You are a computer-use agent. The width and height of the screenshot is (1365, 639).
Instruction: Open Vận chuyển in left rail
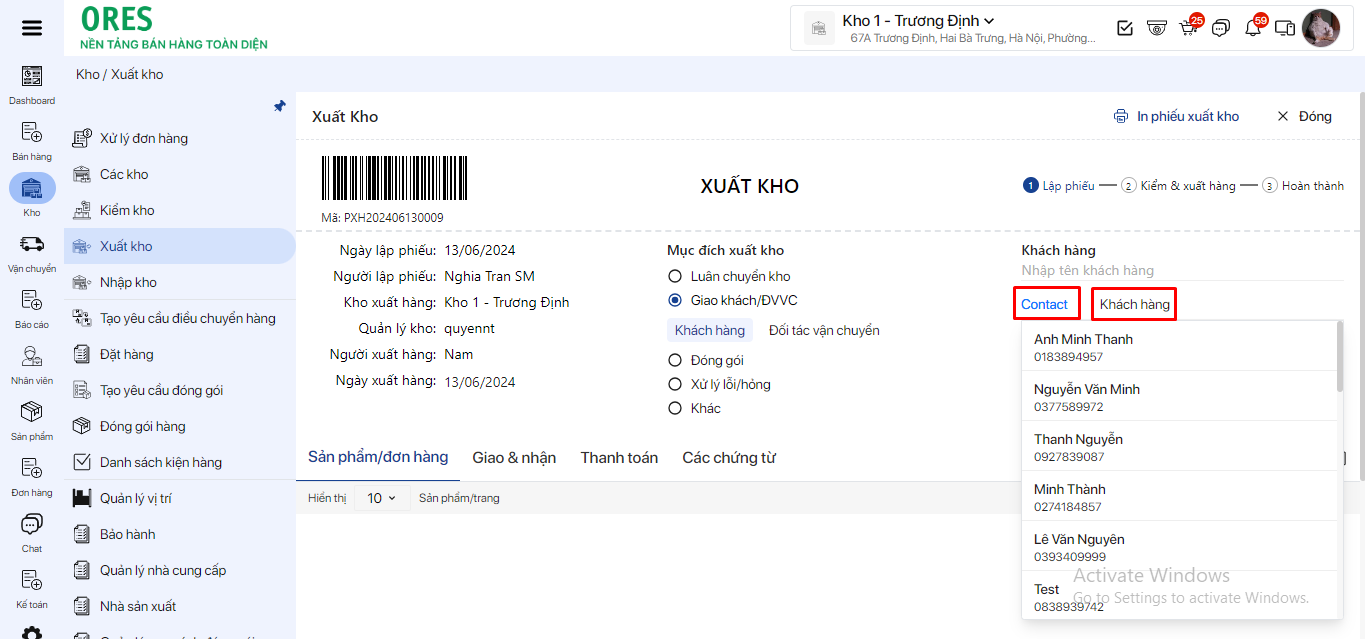tap(32, 252)
